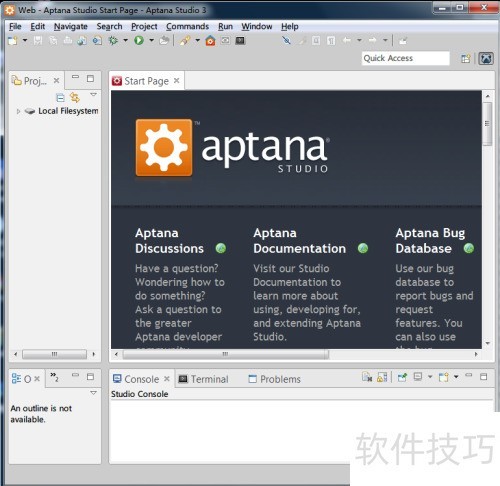Click the Open Perspective icon
This screenshot has height=486, width=500.
tap(466, 59)
